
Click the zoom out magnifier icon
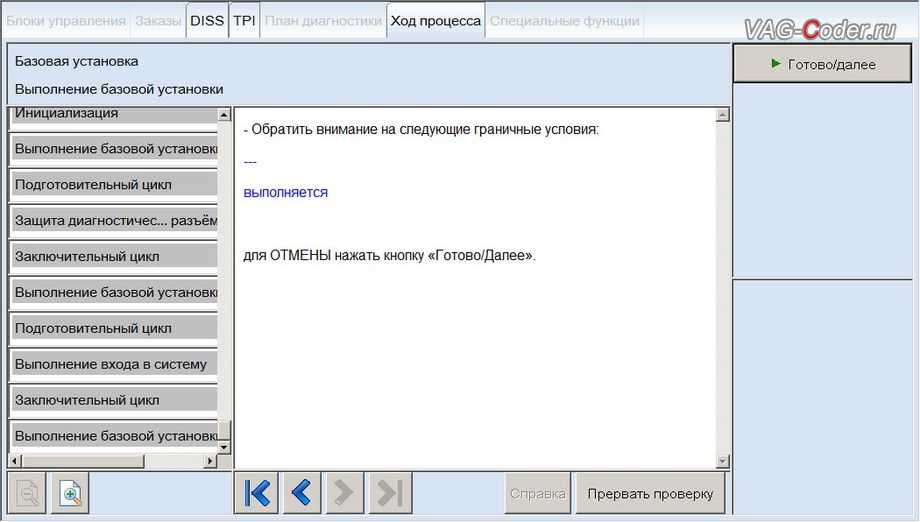pos(27,493)
